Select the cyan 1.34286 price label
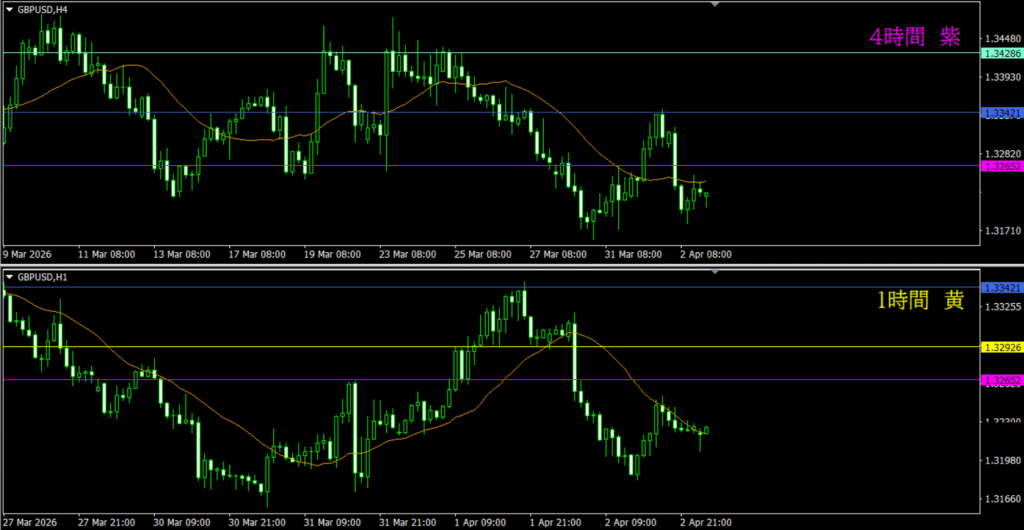Screen dimensions: 1024x530 click(x=1001, y=52)
